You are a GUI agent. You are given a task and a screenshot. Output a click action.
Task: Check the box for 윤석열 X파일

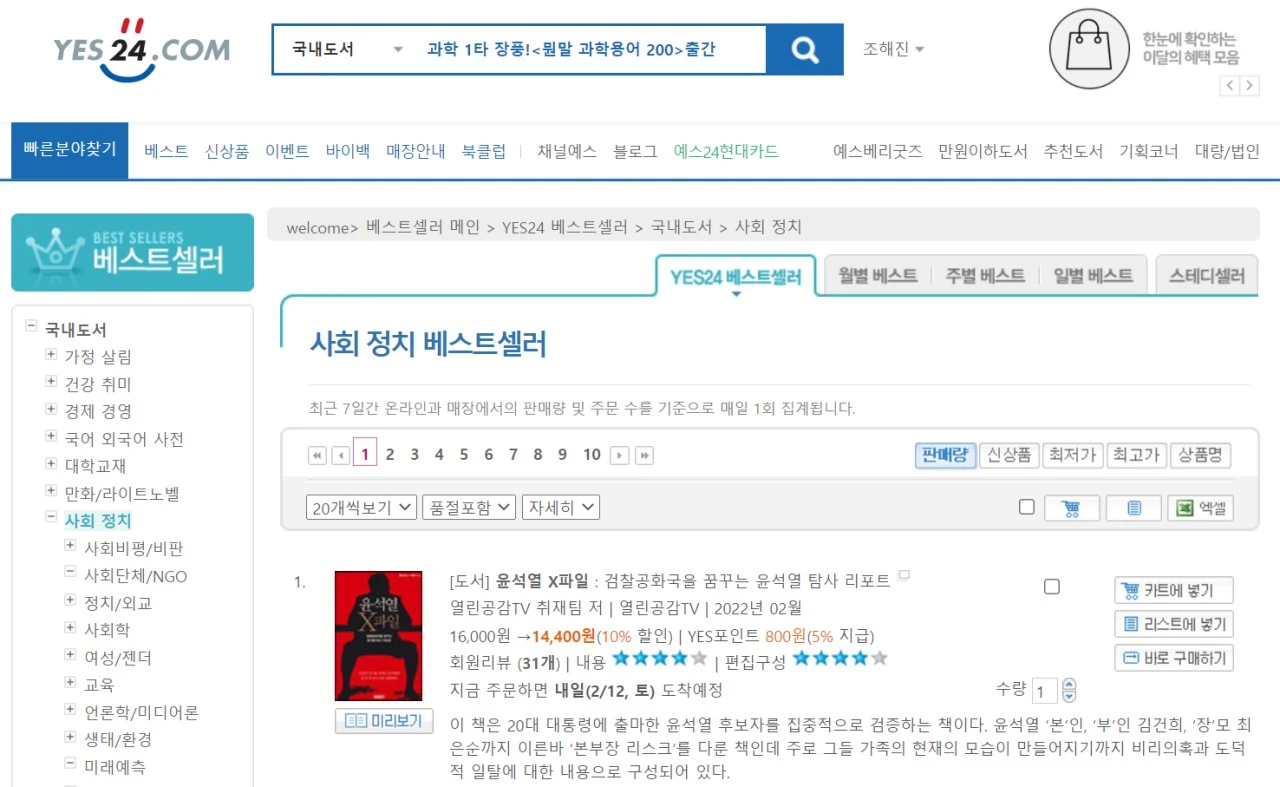pyautogui.click(x=1052, y=587)
